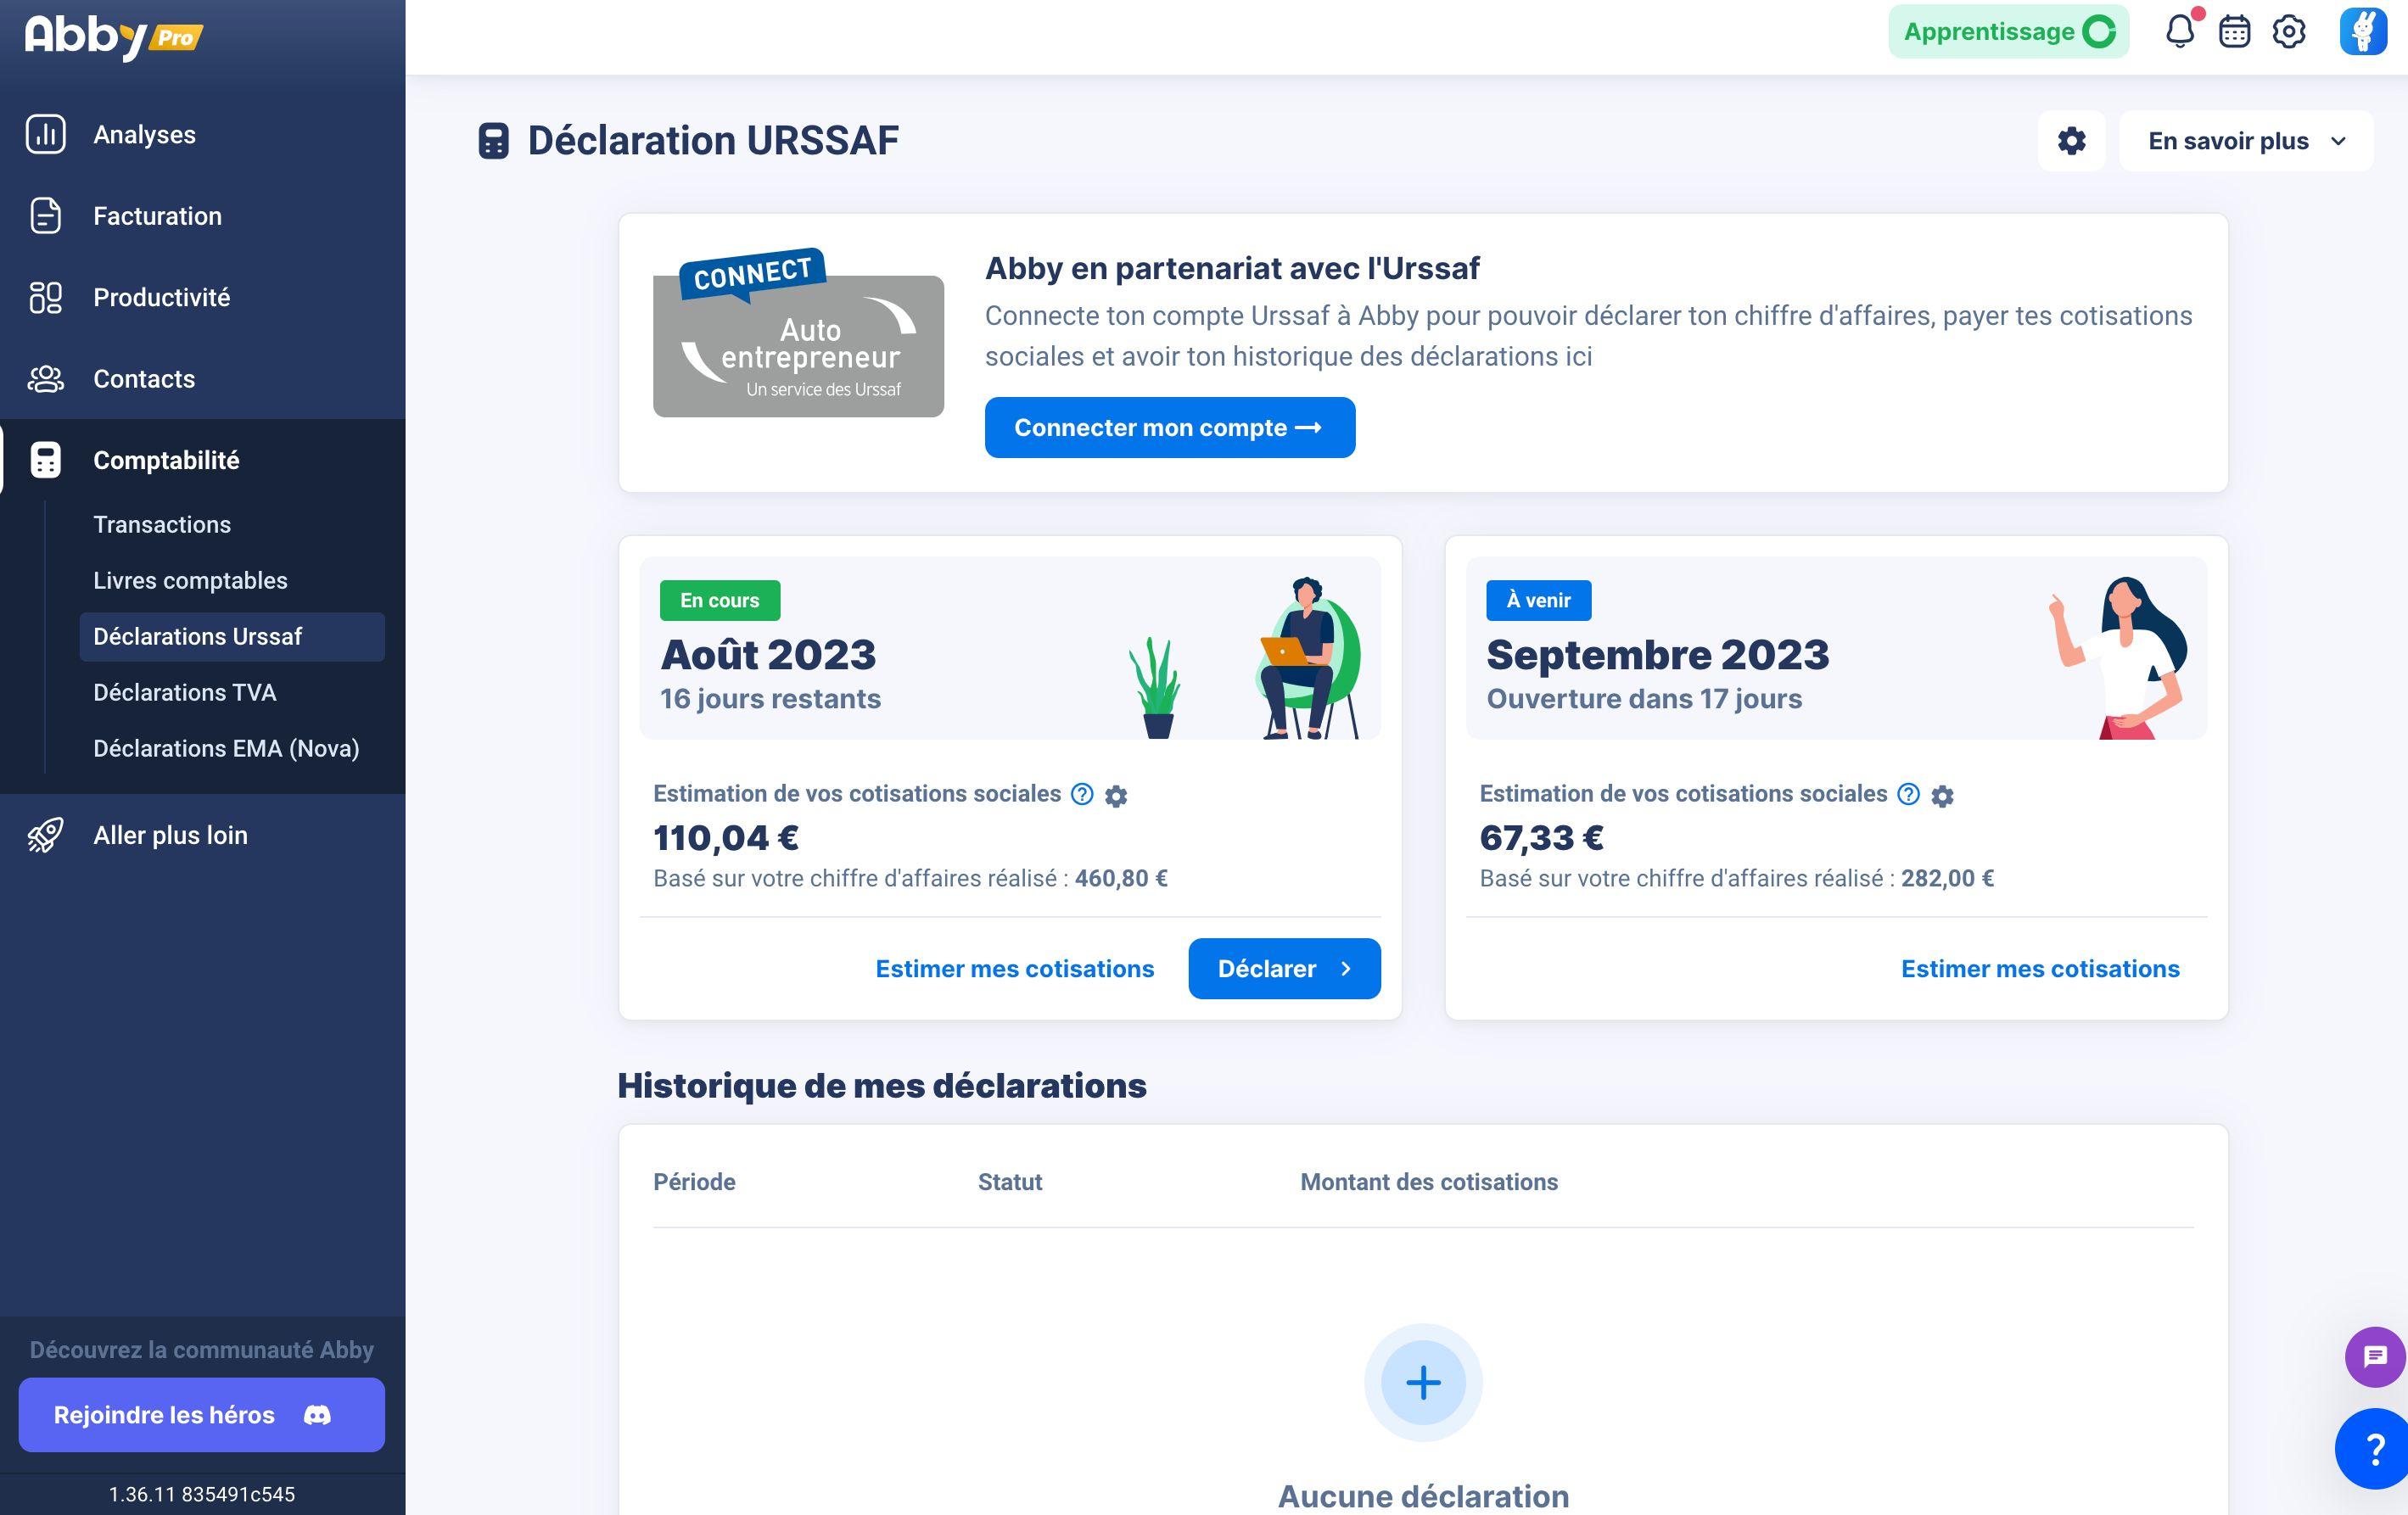
Task: Select Déclarations Urssaf submenu item
Action: pyautogui.click(x=232, y=637)
